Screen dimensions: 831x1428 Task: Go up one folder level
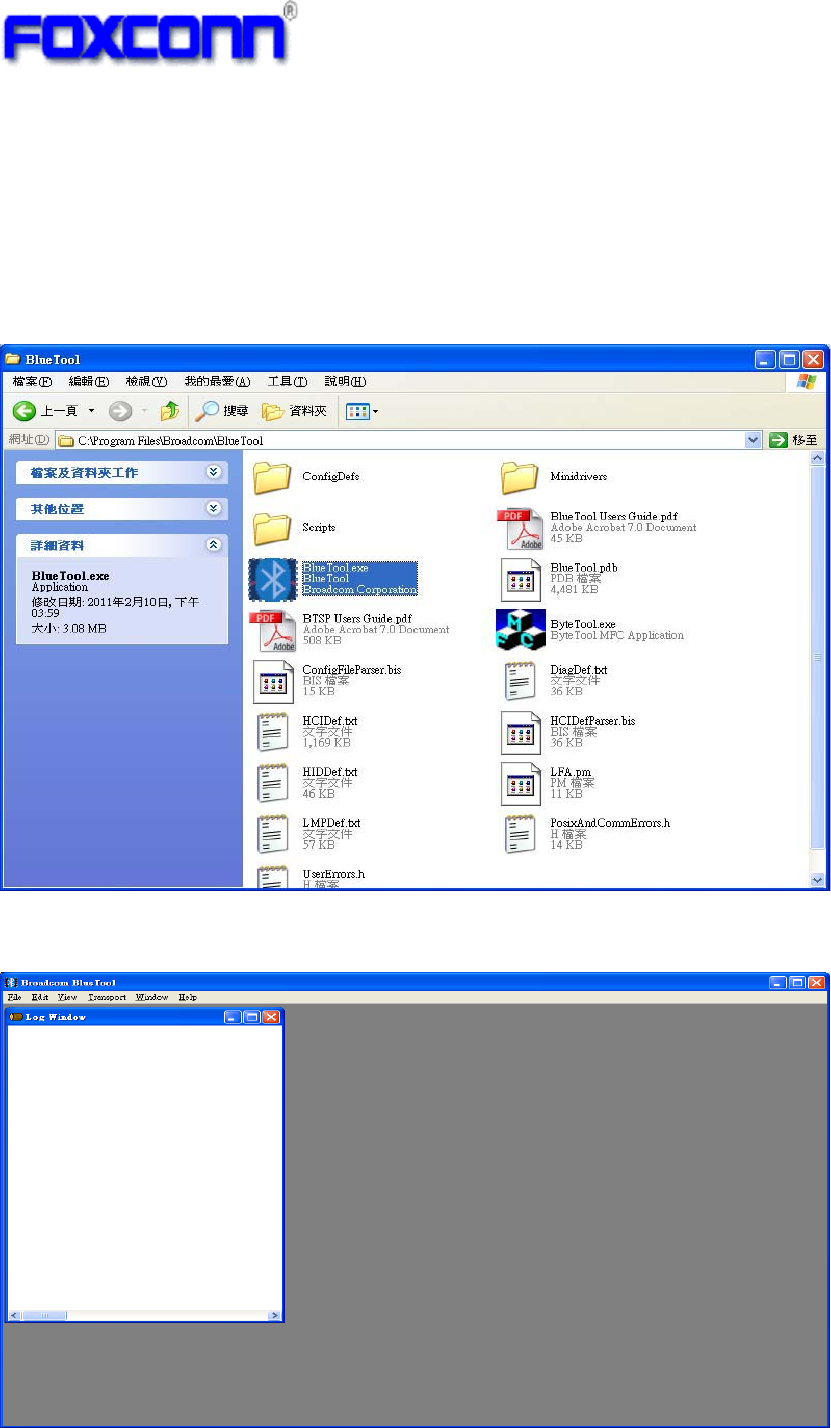click(170, 411)
